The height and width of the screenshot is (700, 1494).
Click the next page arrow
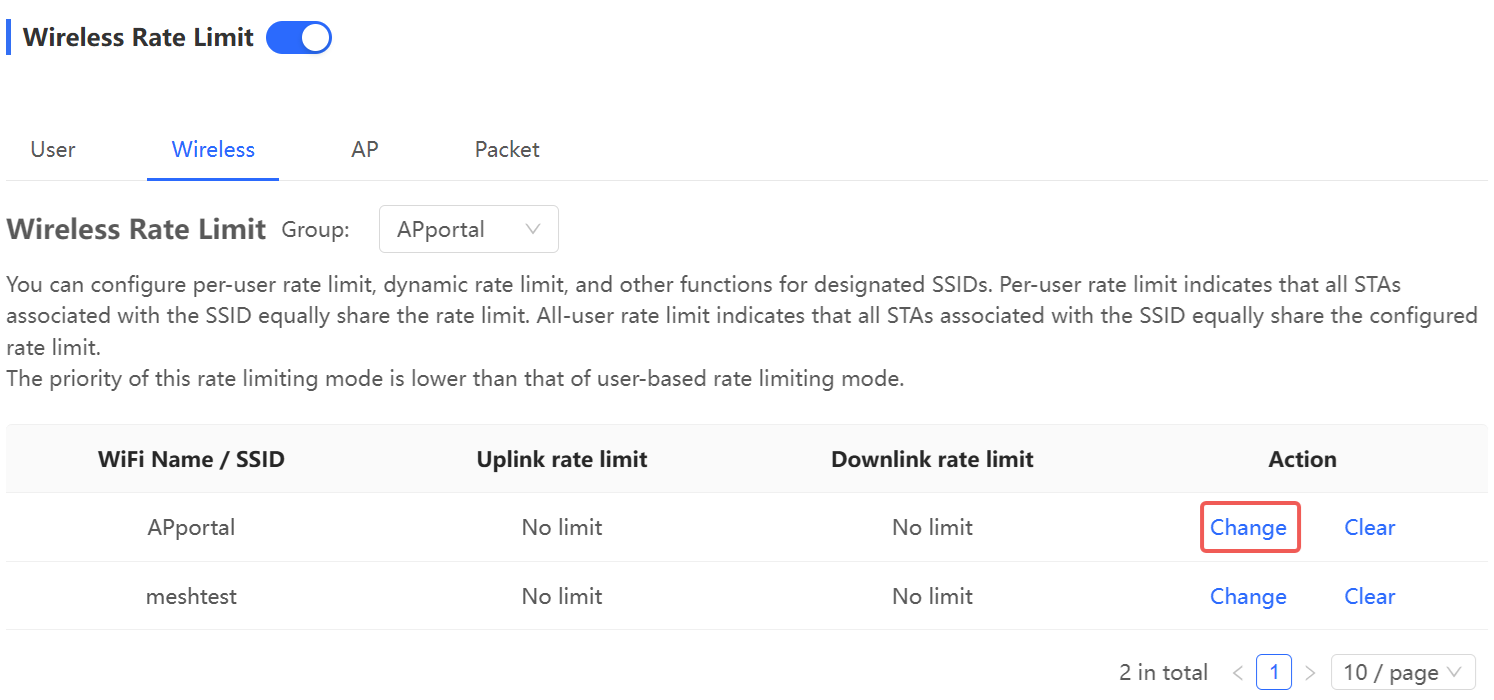pyautogui.click(x=1310, y=673)
